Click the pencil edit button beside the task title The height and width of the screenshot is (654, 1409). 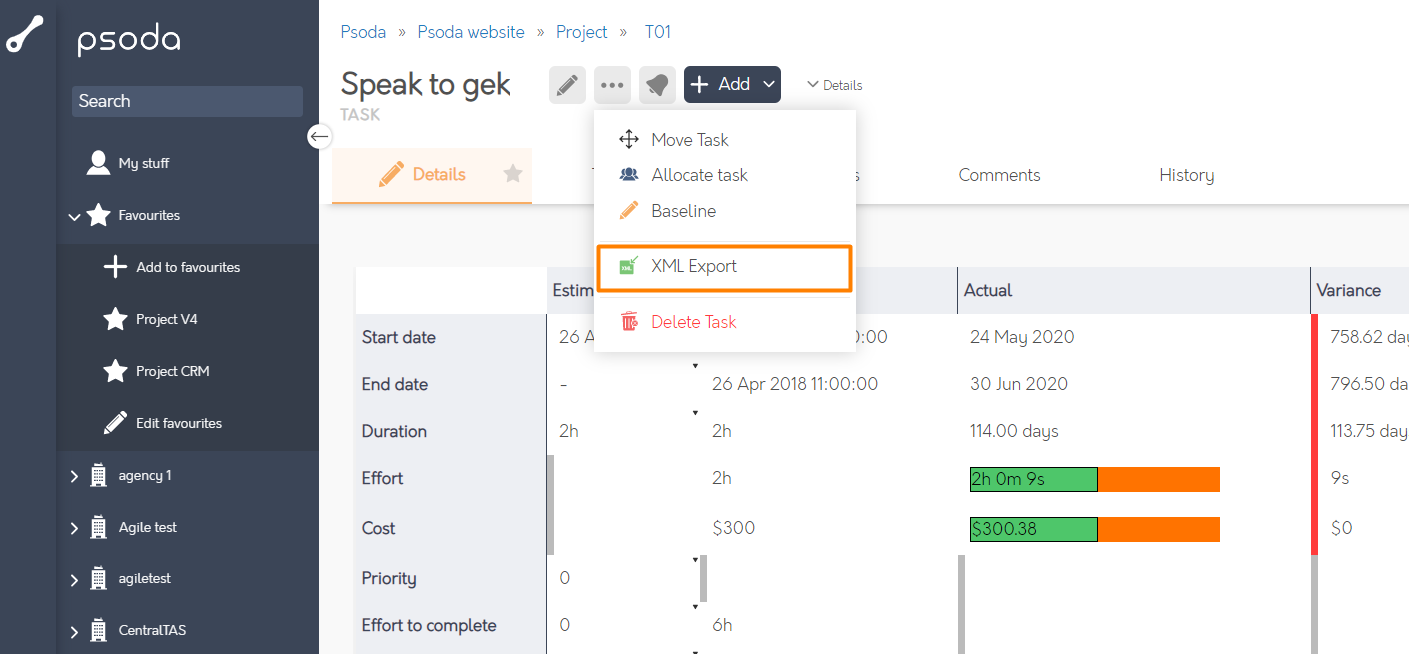pos(567,85)
